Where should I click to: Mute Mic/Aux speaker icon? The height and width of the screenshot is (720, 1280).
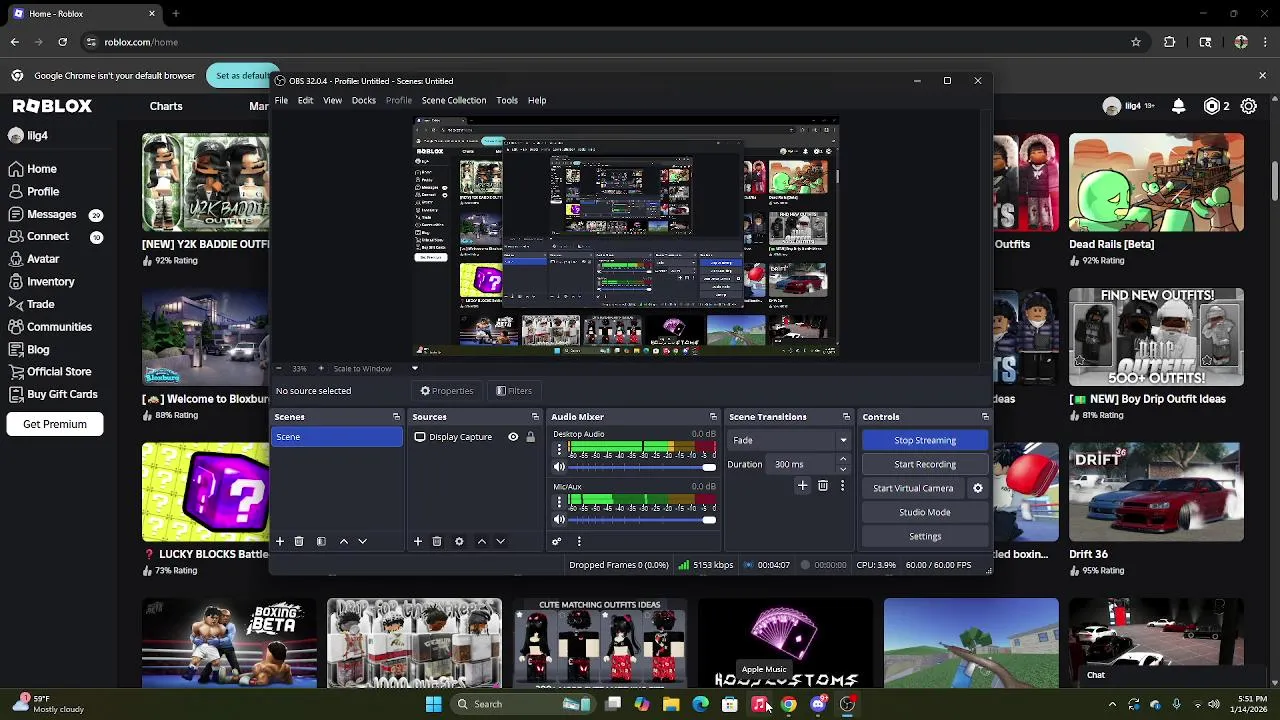tap(559, 519)
